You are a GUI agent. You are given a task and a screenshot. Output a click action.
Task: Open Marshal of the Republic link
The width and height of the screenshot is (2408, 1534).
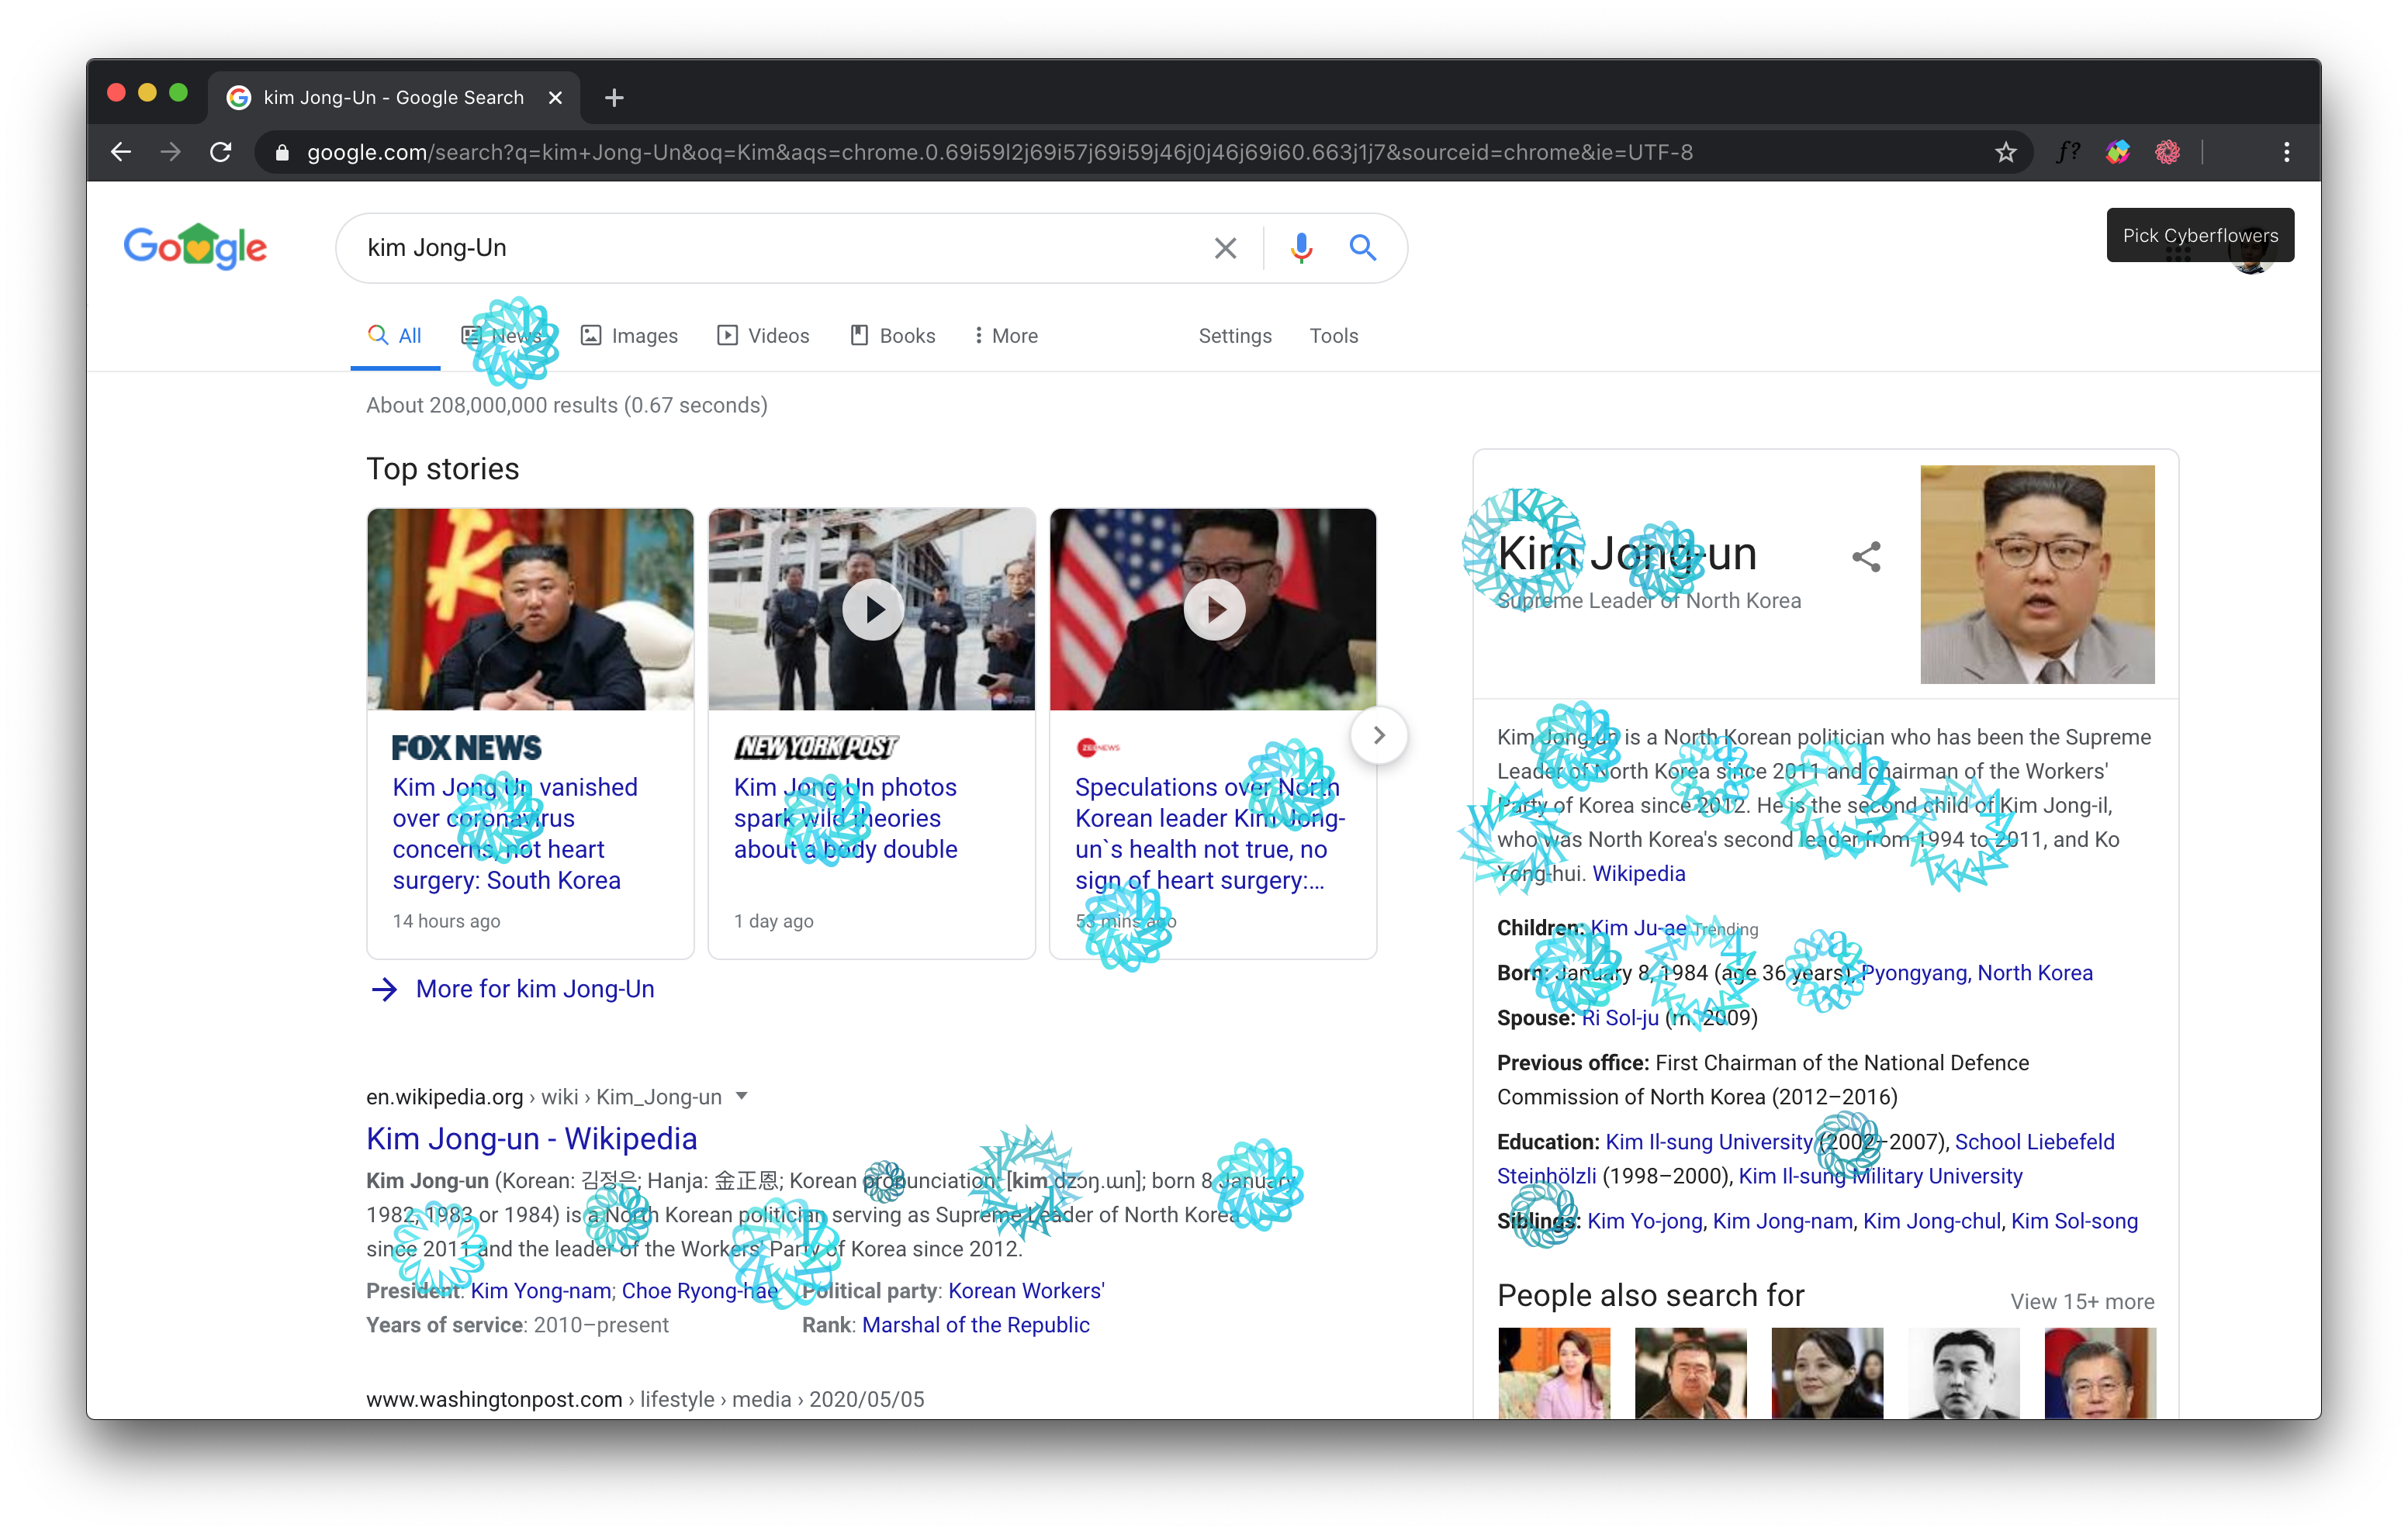click(x=976, y=1325)
